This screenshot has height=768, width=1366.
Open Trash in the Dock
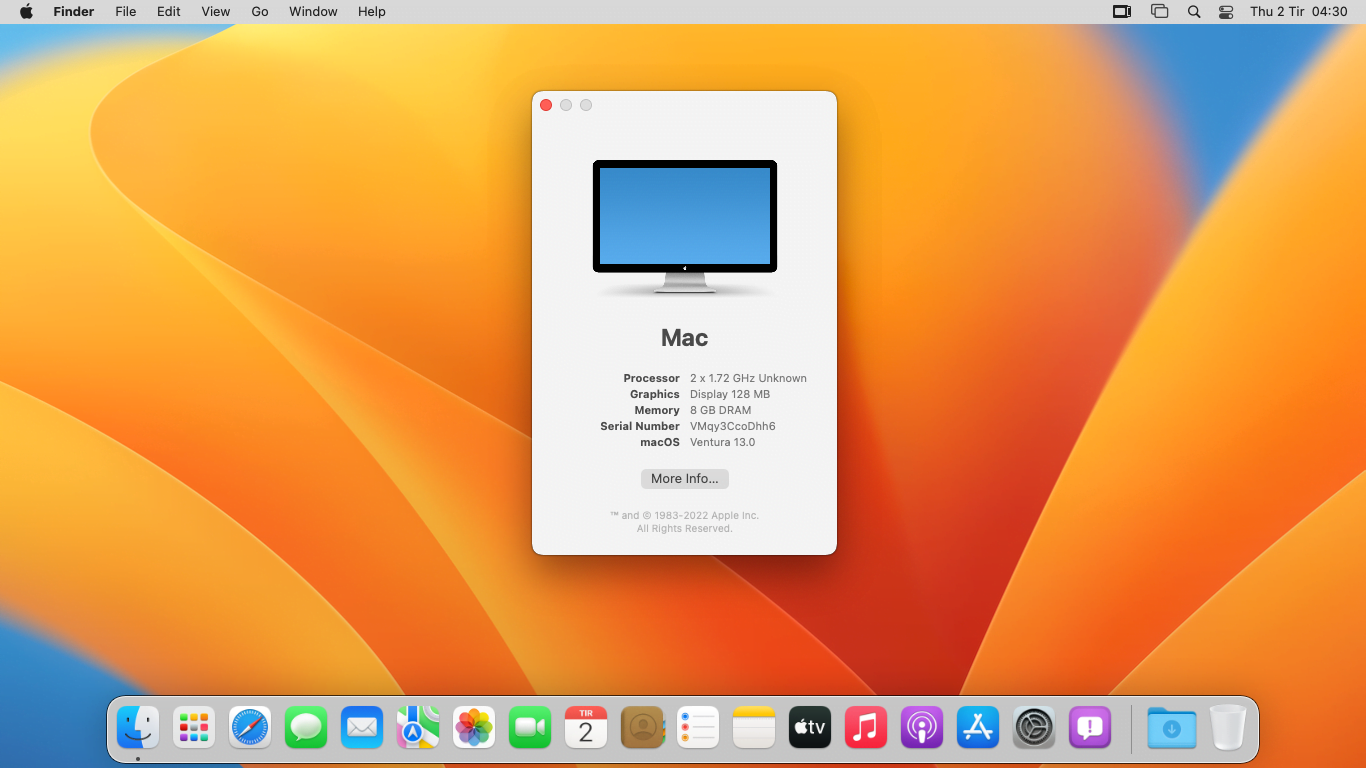tap(1228, 727)
